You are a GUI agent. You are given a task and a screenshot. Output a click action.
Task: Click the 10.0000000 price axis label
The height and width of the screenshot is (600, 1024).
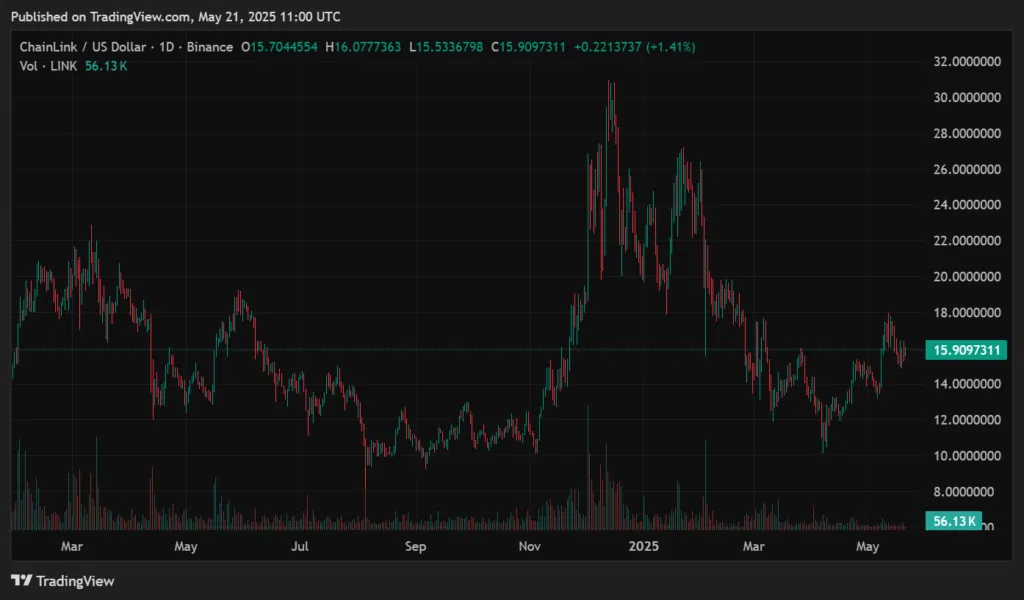(x=967, y=456)
